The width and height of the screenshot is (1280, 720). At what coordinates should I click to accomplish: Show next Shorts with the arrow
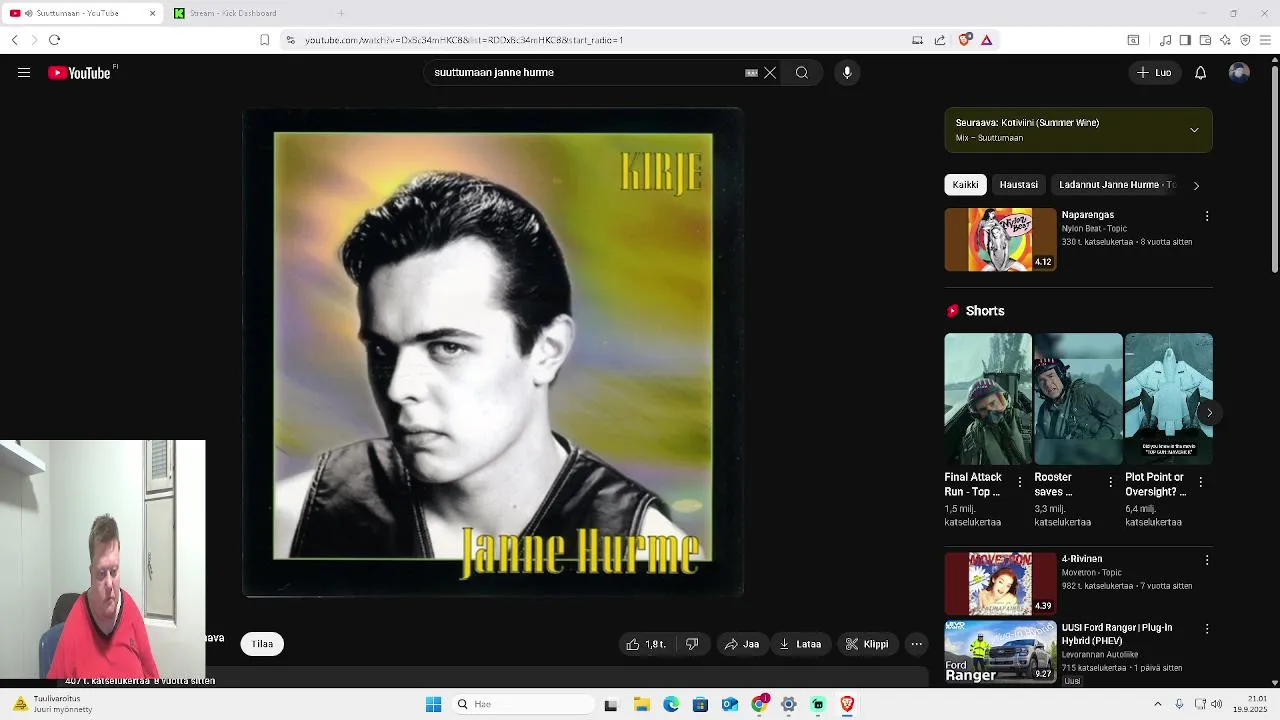(1209, 412)
